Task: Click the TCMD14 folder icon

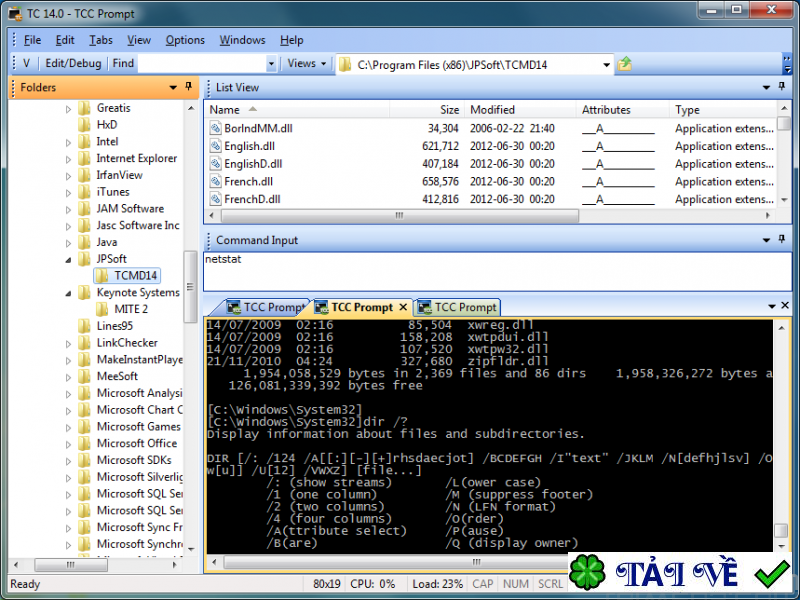Action: pyautogui.click(x=102, y=276)
